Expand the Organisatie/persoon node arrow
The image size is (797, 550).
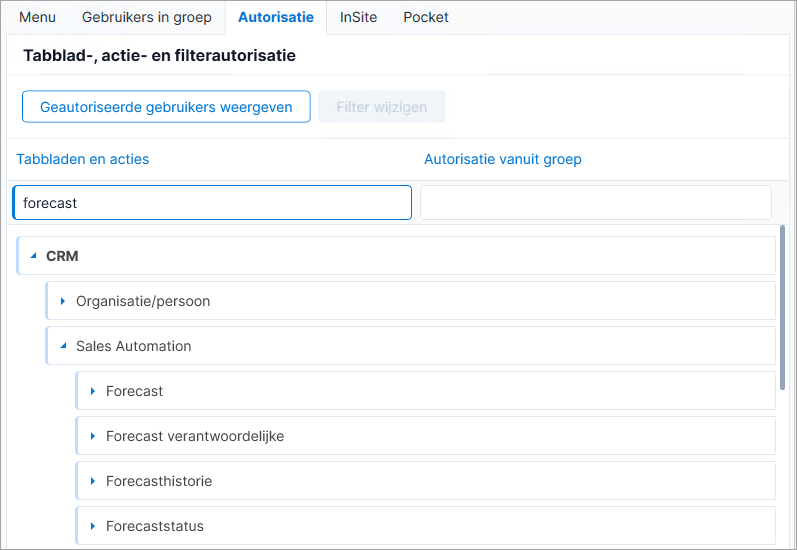(x=63, y=301)
